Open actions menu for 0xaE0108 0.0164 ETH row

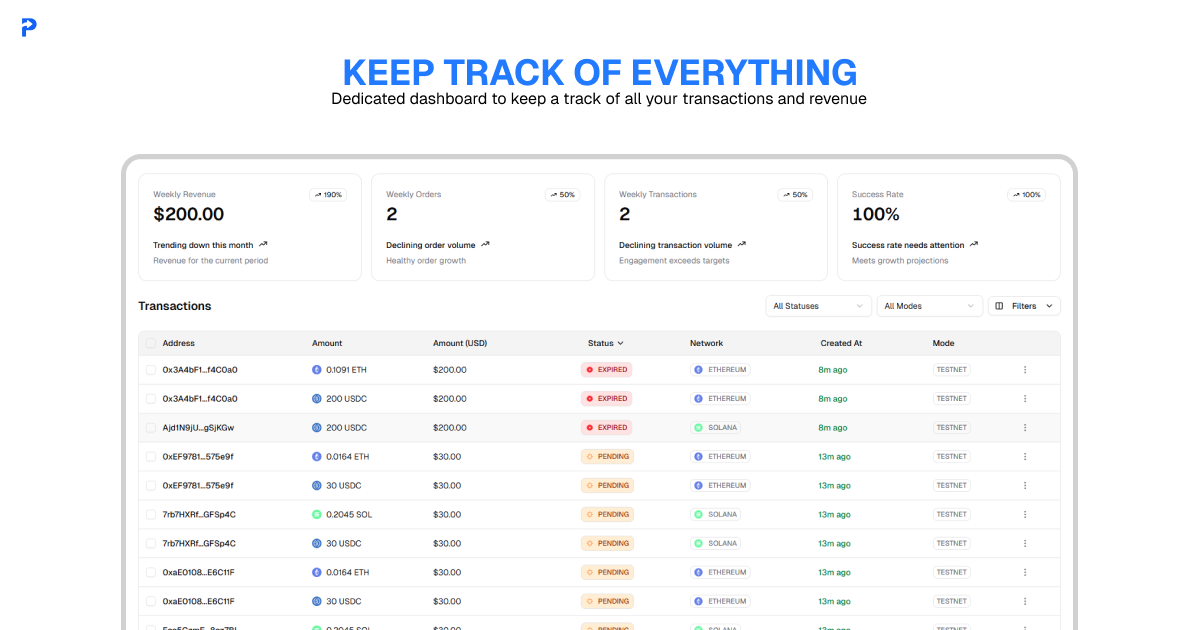coord(1025,573)
